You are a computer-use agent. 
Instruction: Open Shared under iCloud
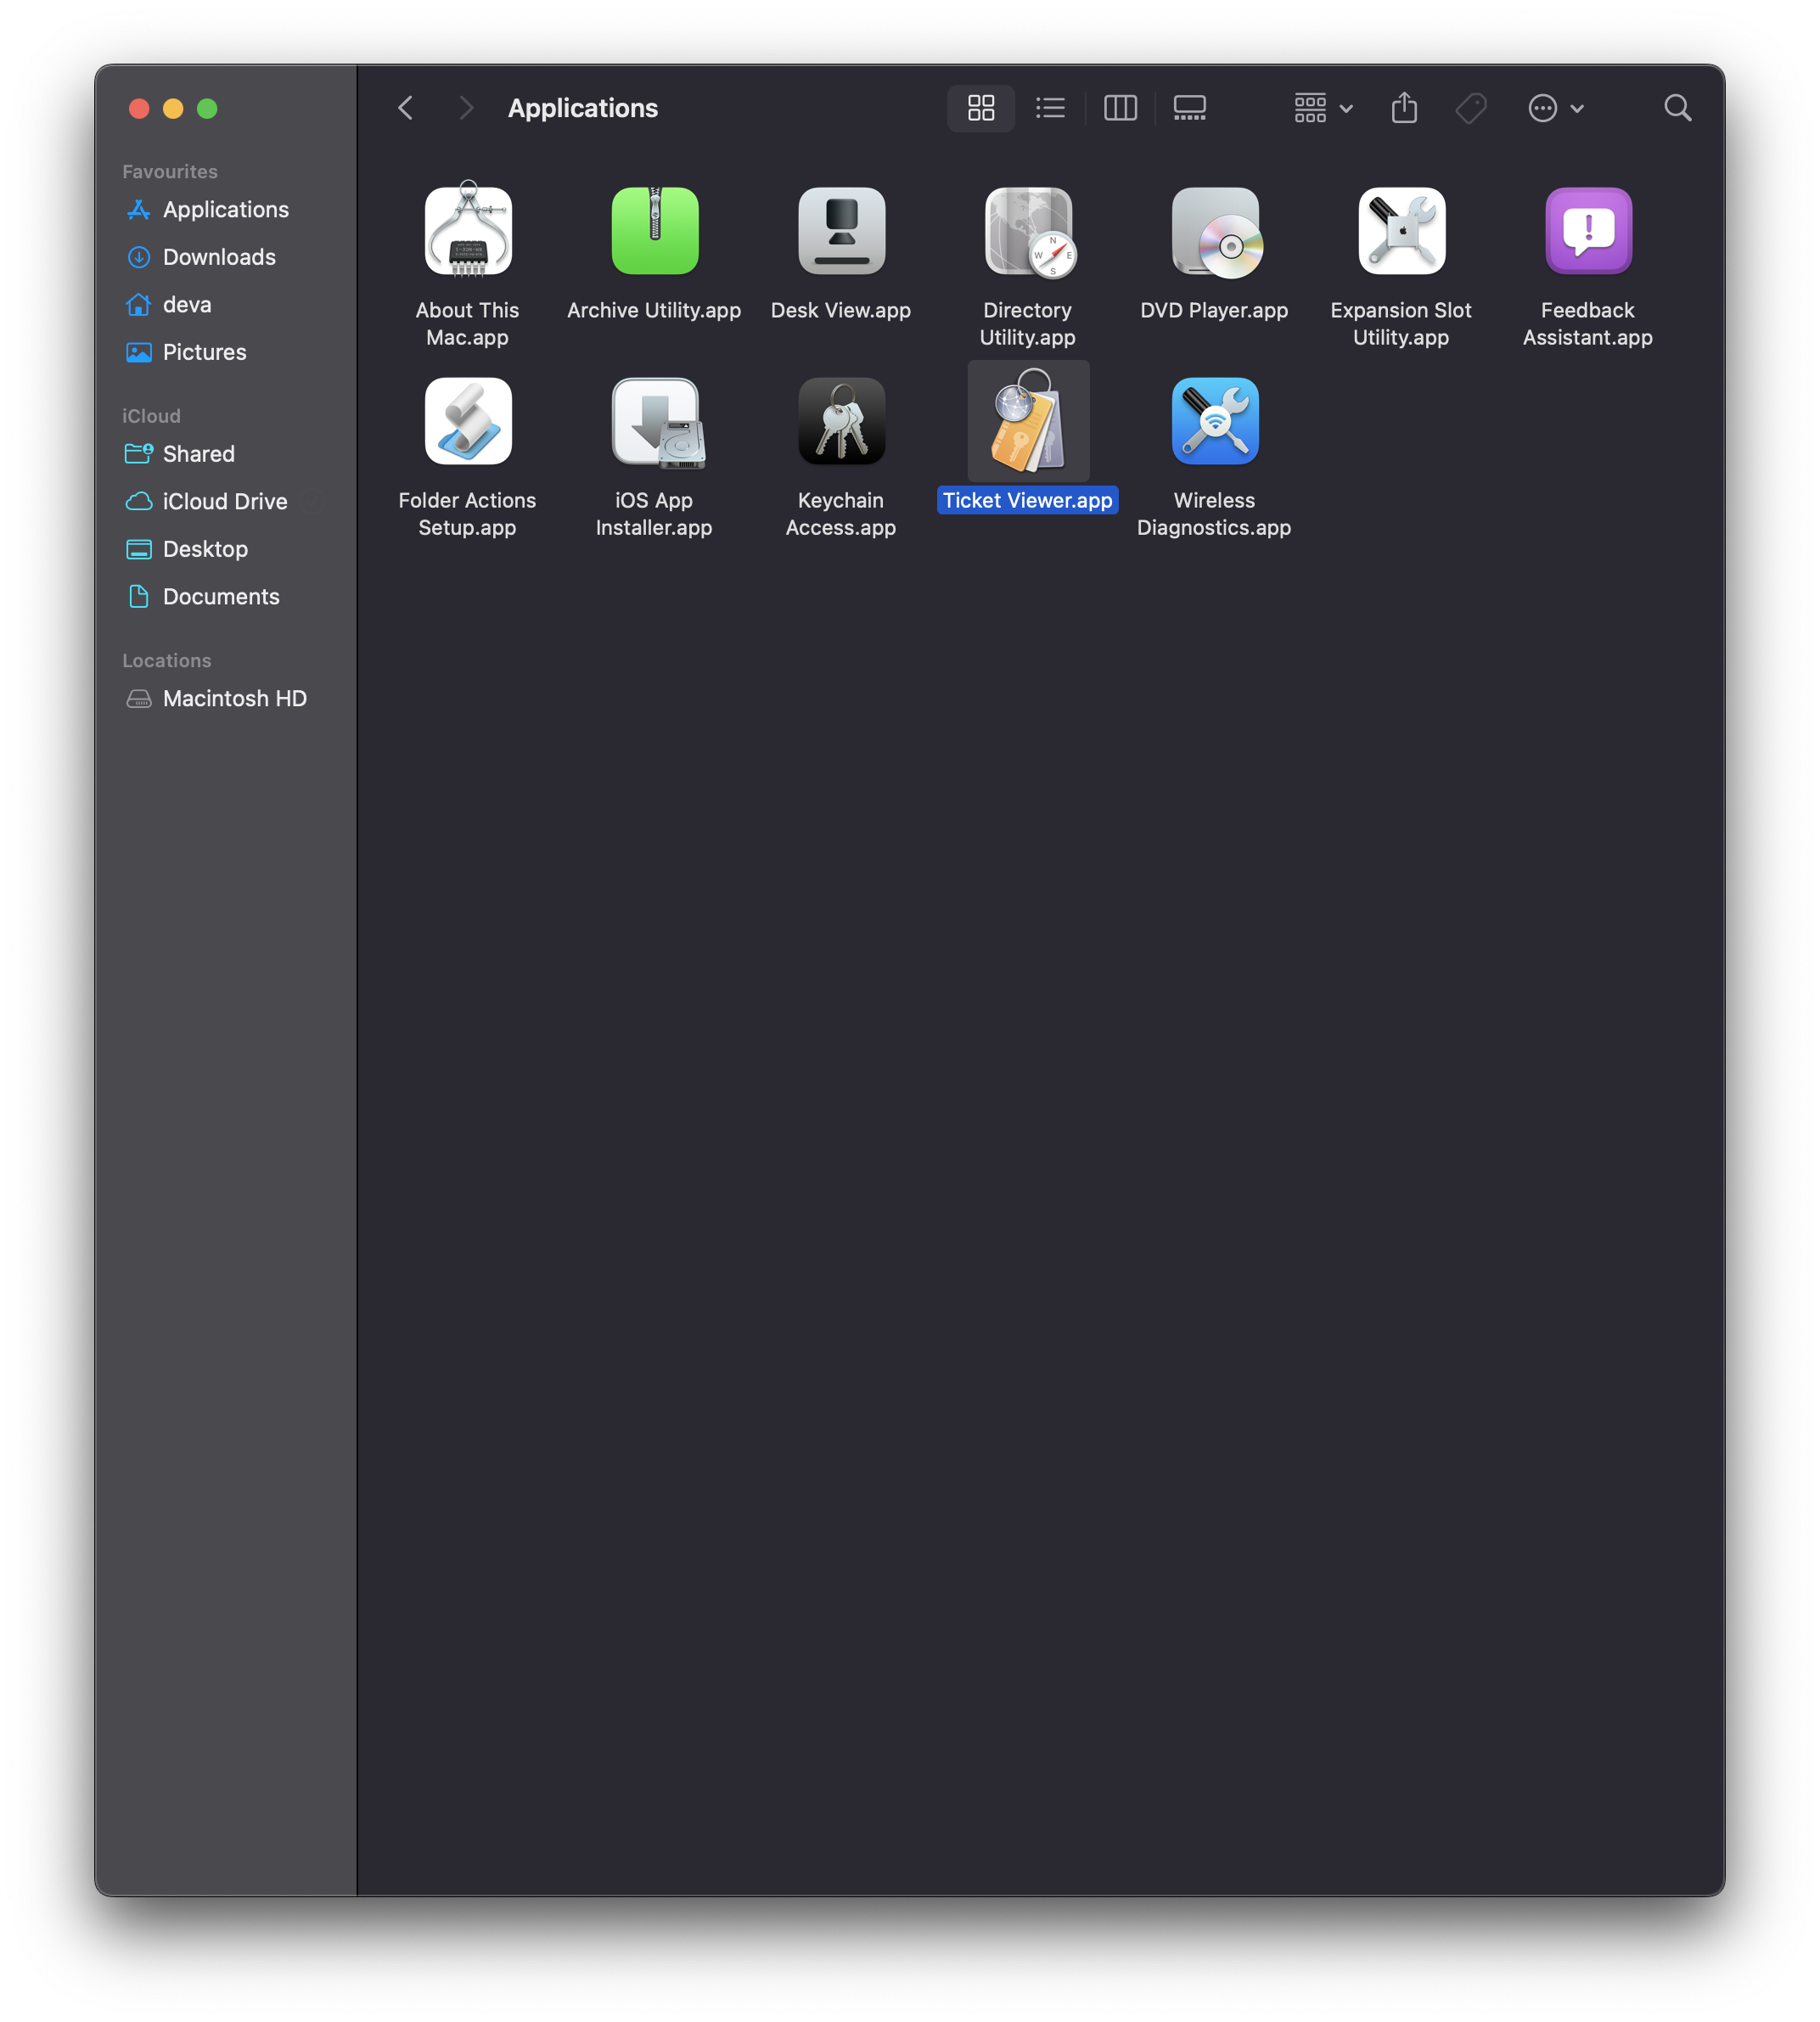225,454
